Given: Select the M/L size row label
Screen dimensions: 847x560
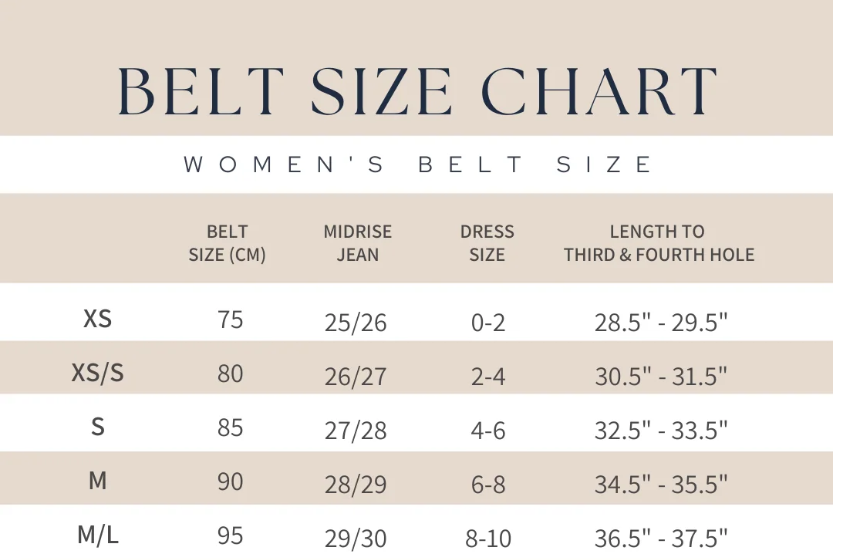Looking at the screenshot, I should point(97,535).
